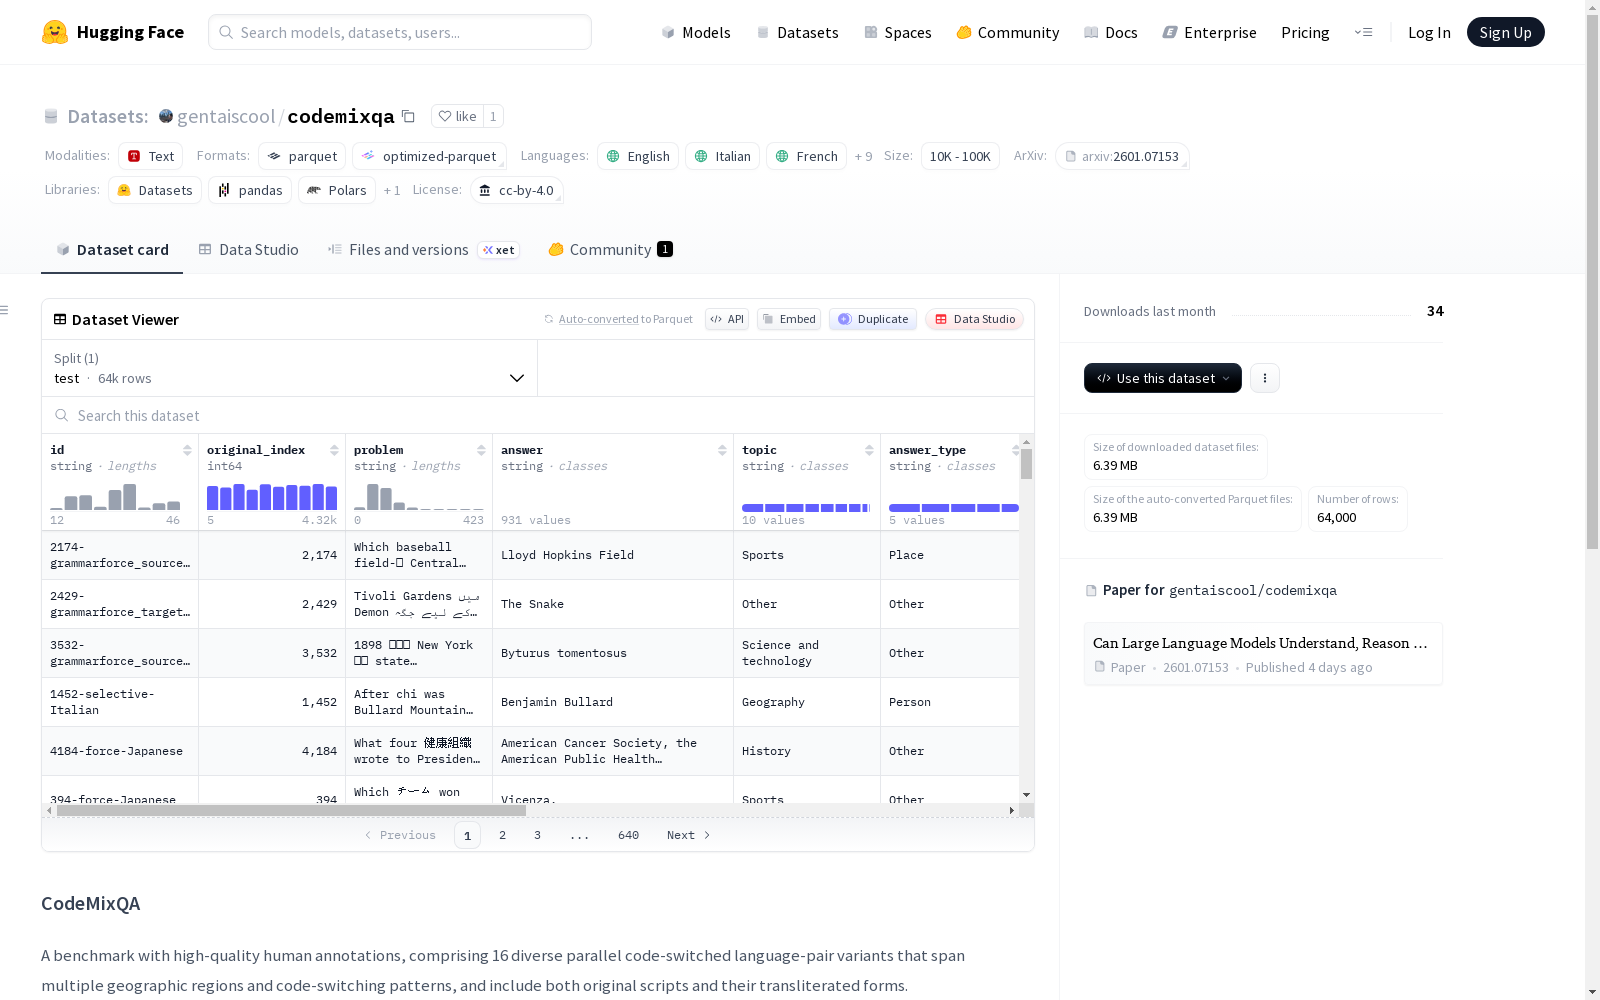Image resolution: width=1600 pixels, height=1000 pixels.
Task: Select the Datasets library tag
Action: (x=155, y=190)
